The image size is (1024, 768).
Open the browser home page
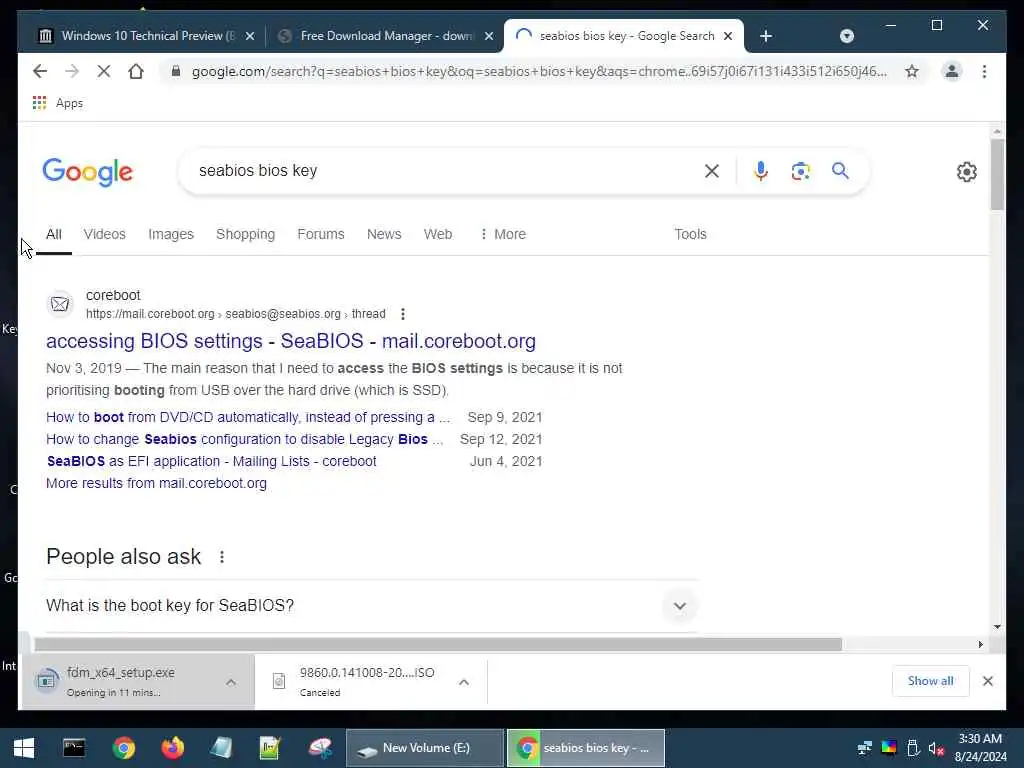(x=136, y=71)
